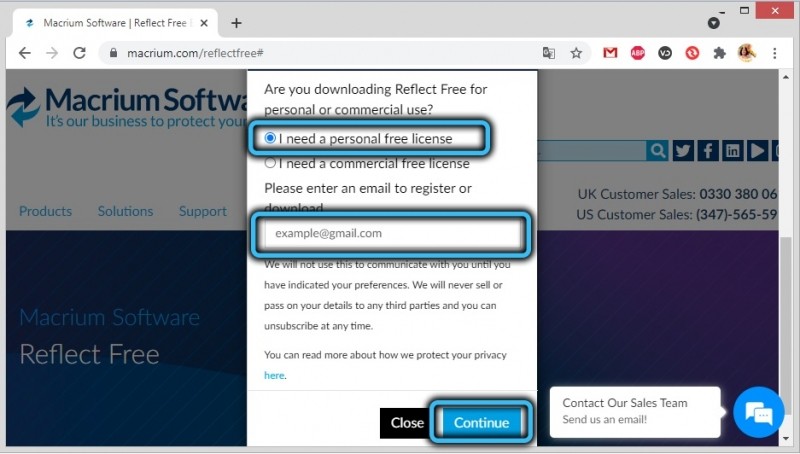Click the red circular extension icon
The width and height of the screenshot is (800, 454).
(692, 53)
